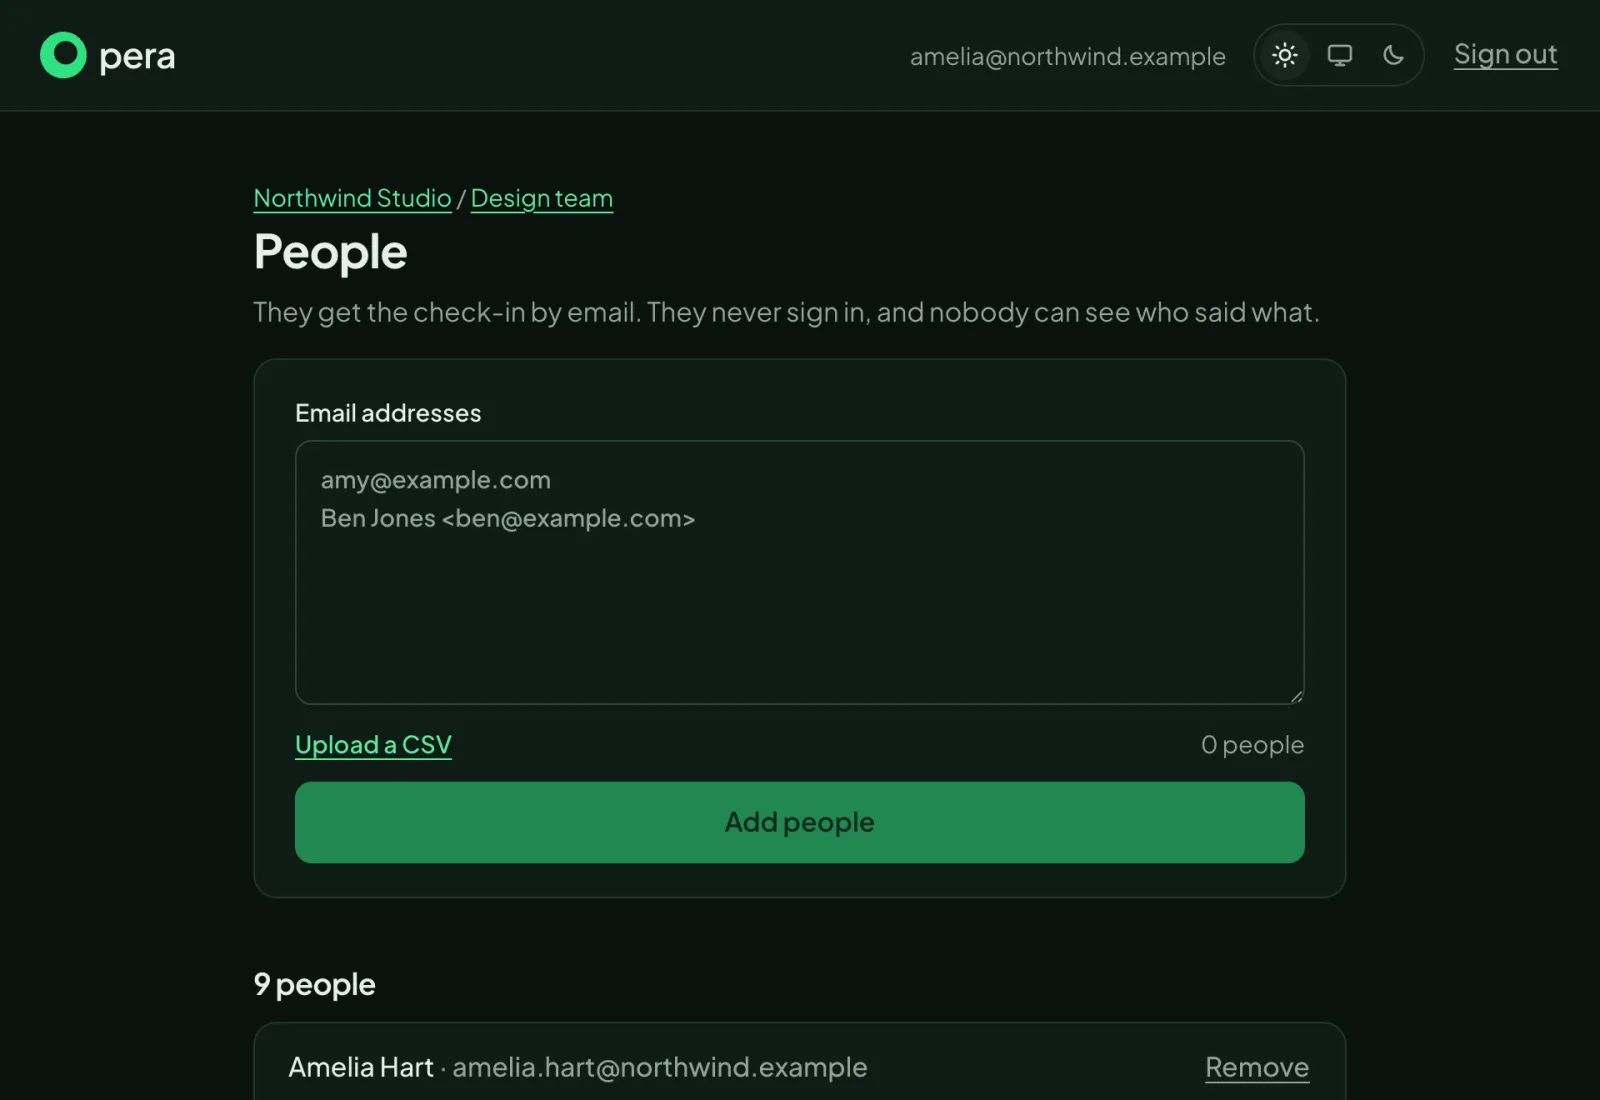Click the Email addresses field label
The image size is (1600, 1100).
[x=388, y=413]
